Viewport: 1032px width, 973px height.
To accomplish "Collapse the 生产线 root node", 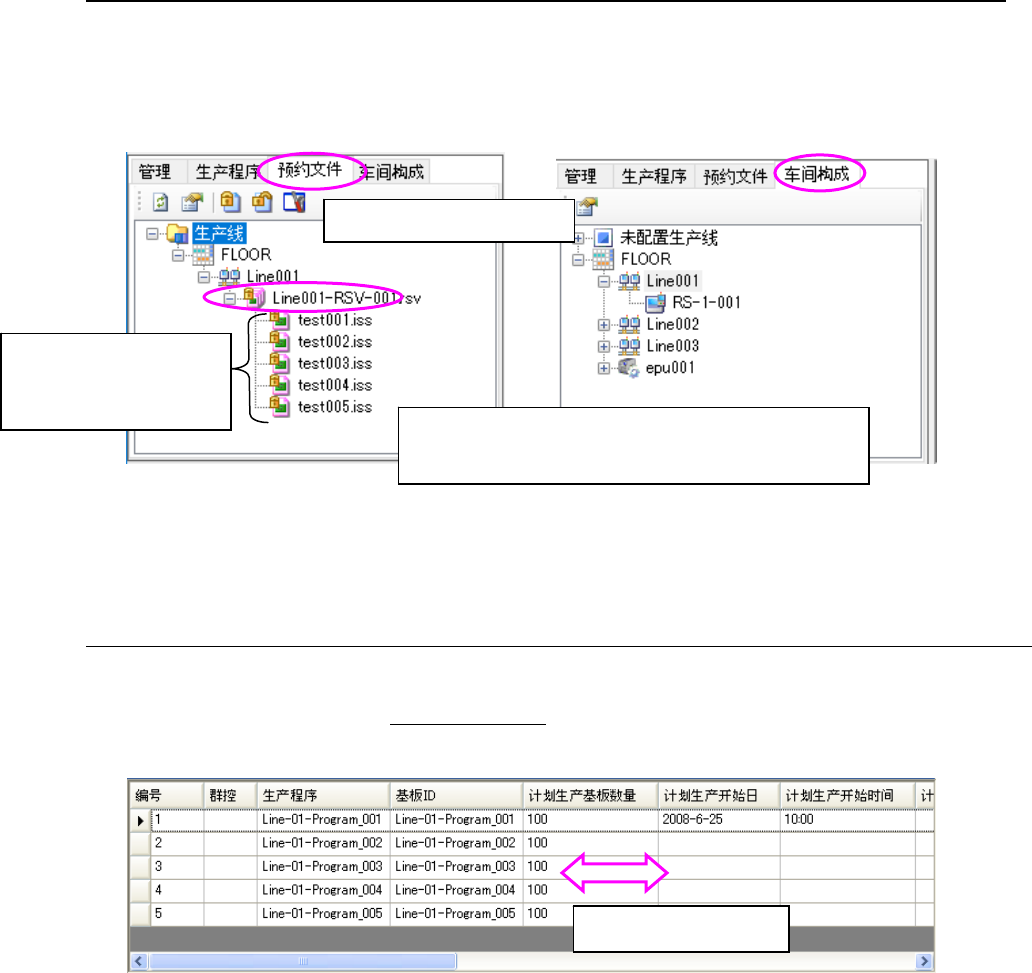I will click(152, 234).
